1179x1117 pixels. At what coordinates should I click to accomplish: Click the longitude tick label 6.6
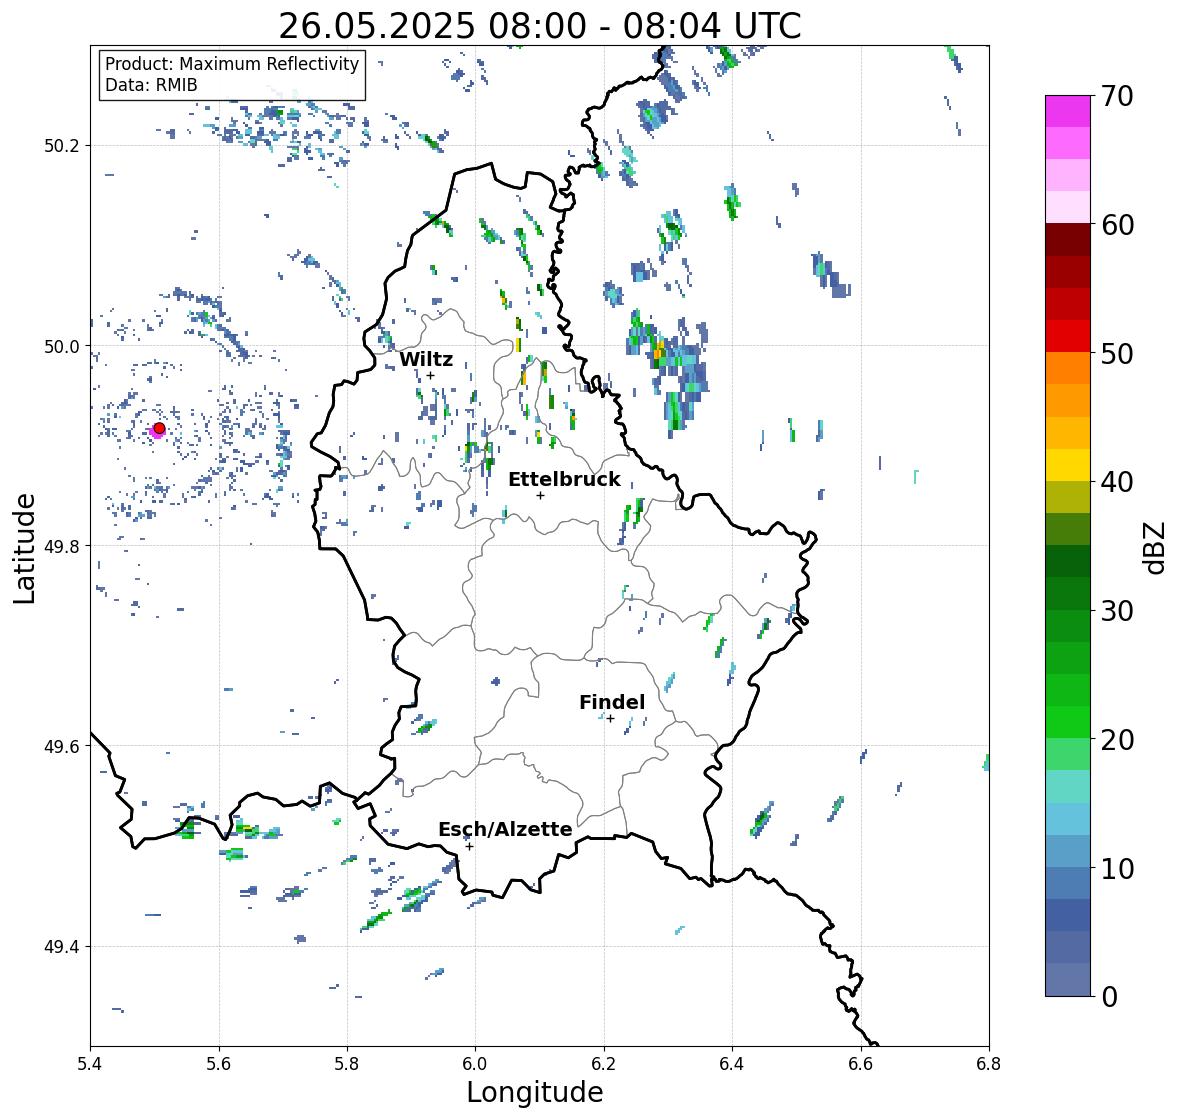(860, 1063)
